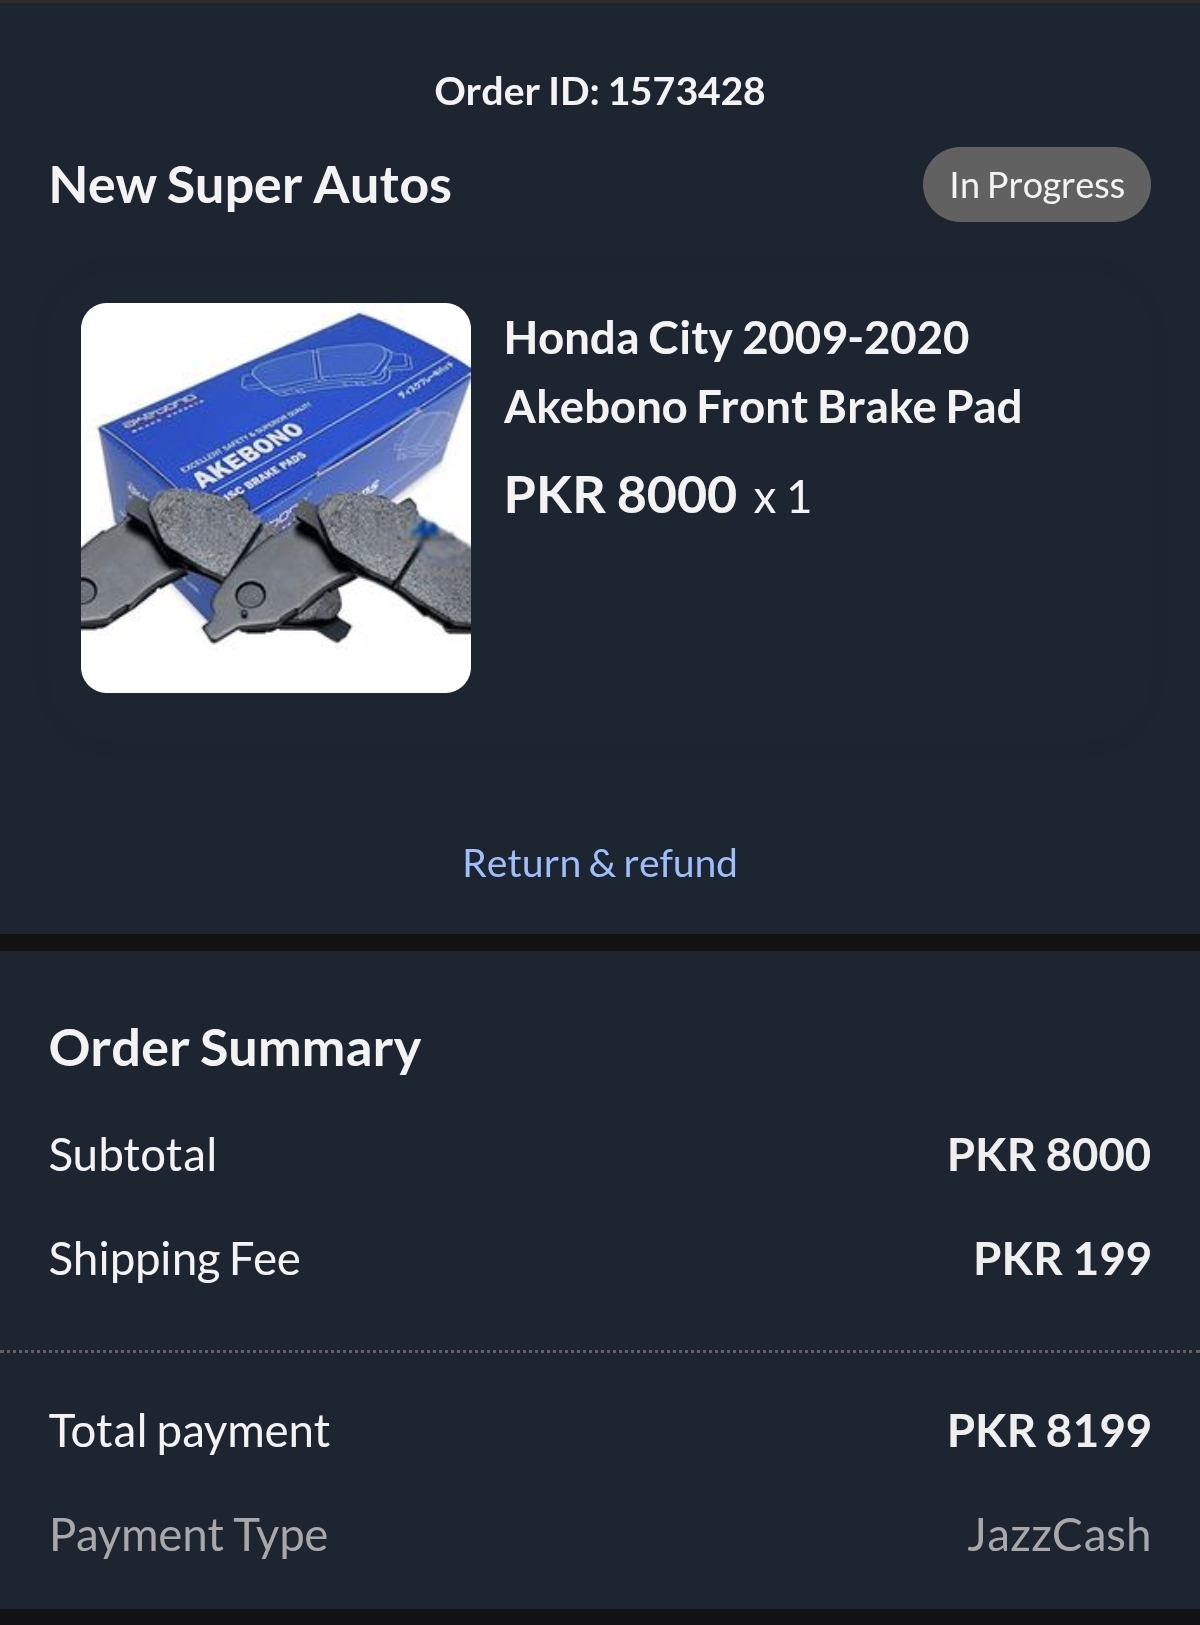Image resolution: width=1200 pixels, height=1625 pixels.
Task: Open the Honda City 2009-2020 product title
Action: [x=736, y=338]
